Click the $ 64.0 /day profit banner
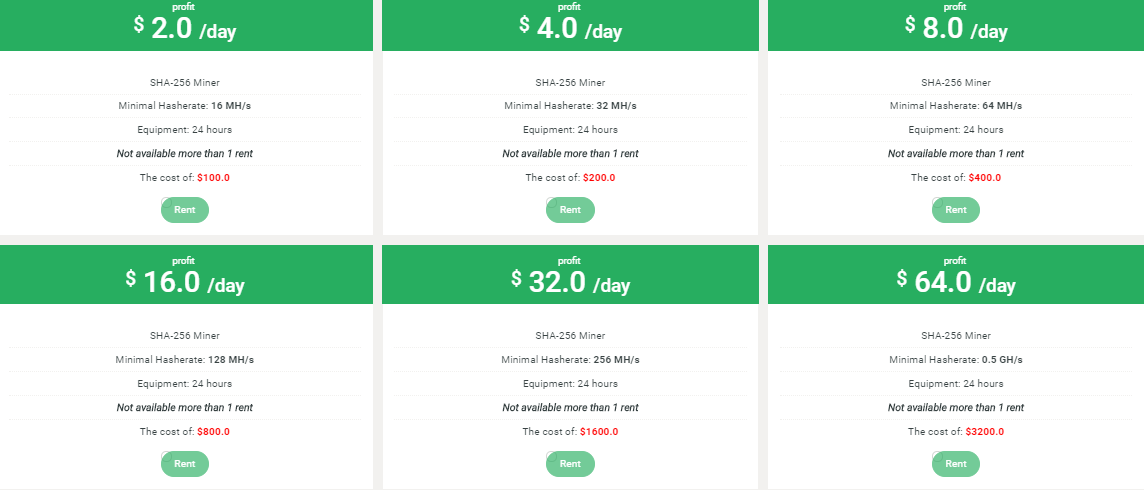 coord(956,281)
